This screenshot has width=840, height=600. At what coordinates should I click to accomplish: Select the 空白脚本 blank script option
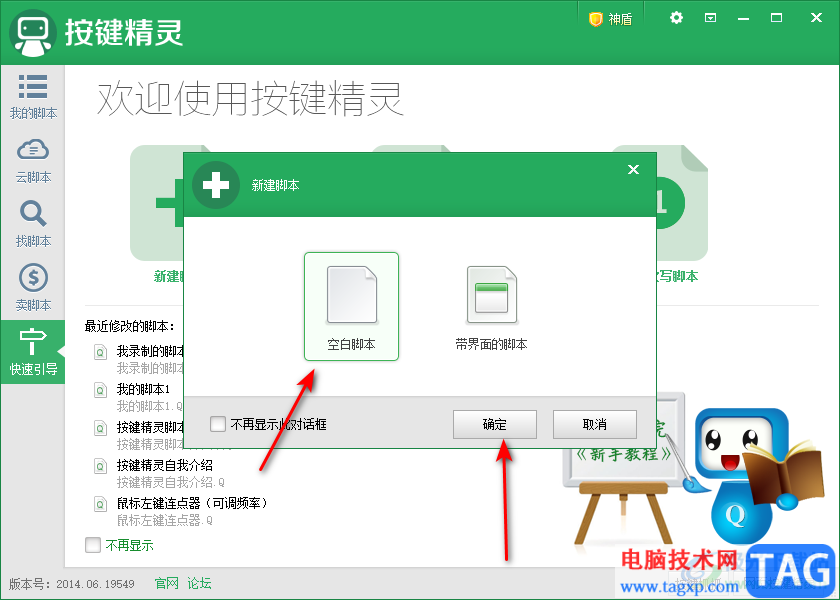[x=351, y=306]
